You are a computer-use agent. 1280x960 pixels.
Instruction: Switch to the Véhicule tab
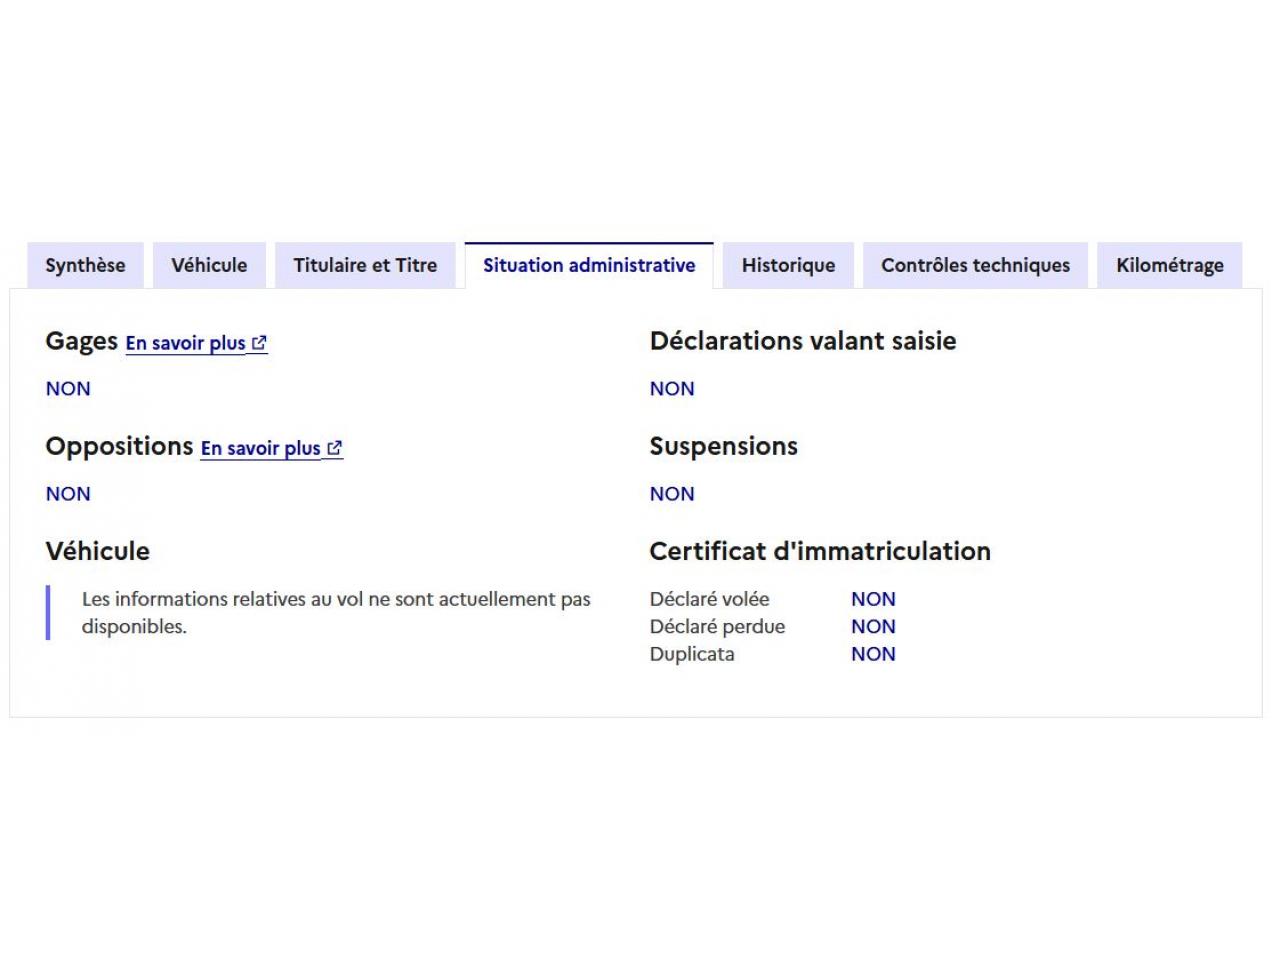(x=209, y=266)
